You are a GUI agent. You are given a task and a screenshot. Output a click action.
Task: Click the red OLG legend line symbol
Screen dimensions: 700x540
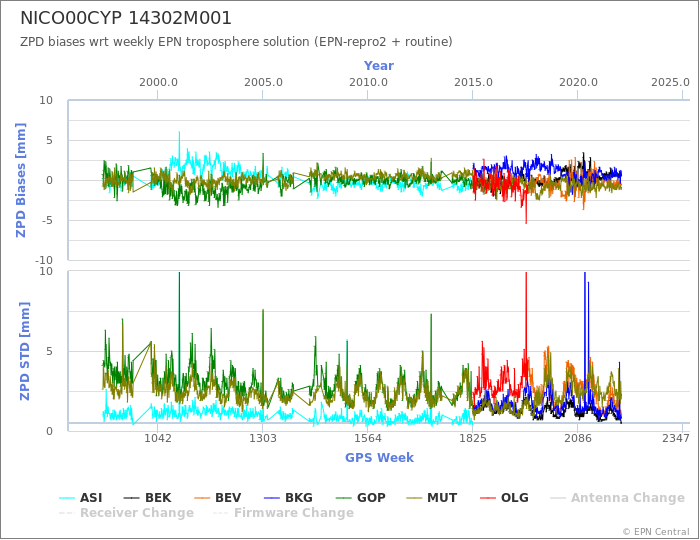[488, 498]
